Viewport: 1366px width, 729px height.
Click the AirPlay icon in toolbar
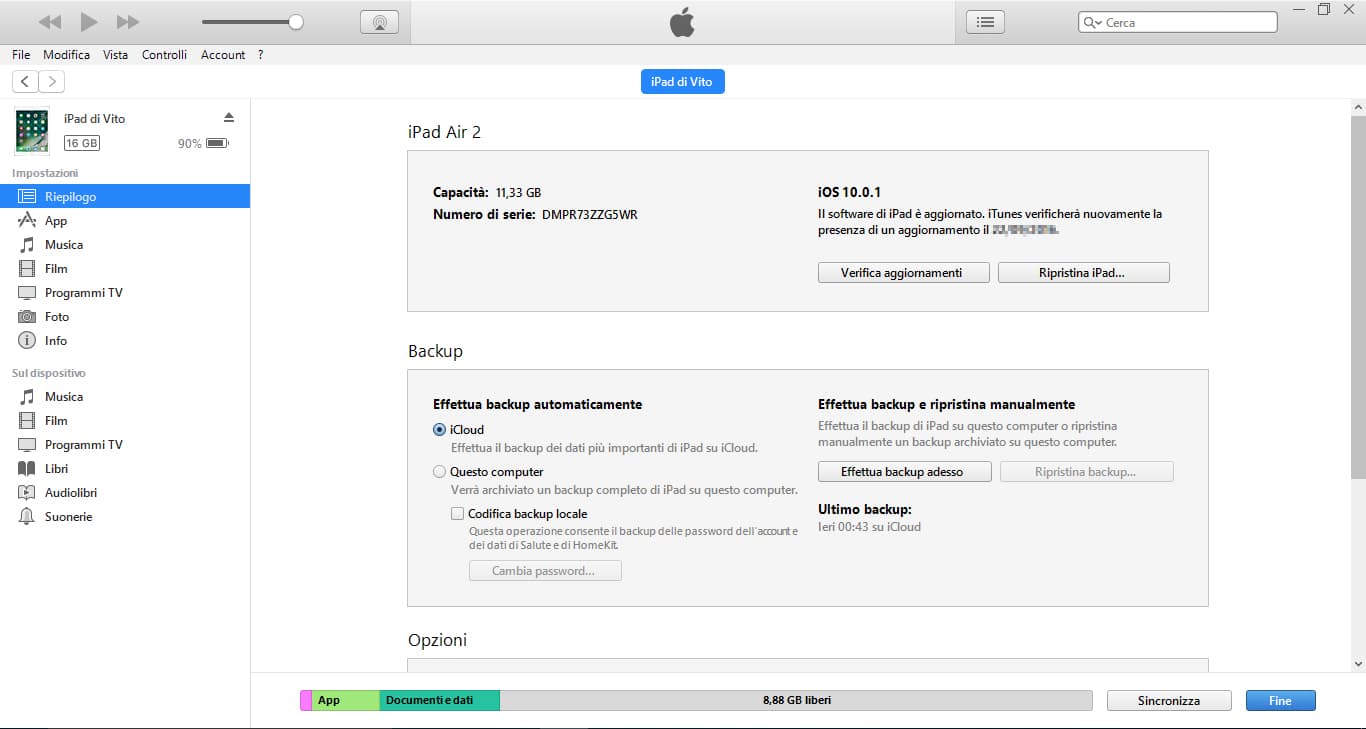click(379, 22)
